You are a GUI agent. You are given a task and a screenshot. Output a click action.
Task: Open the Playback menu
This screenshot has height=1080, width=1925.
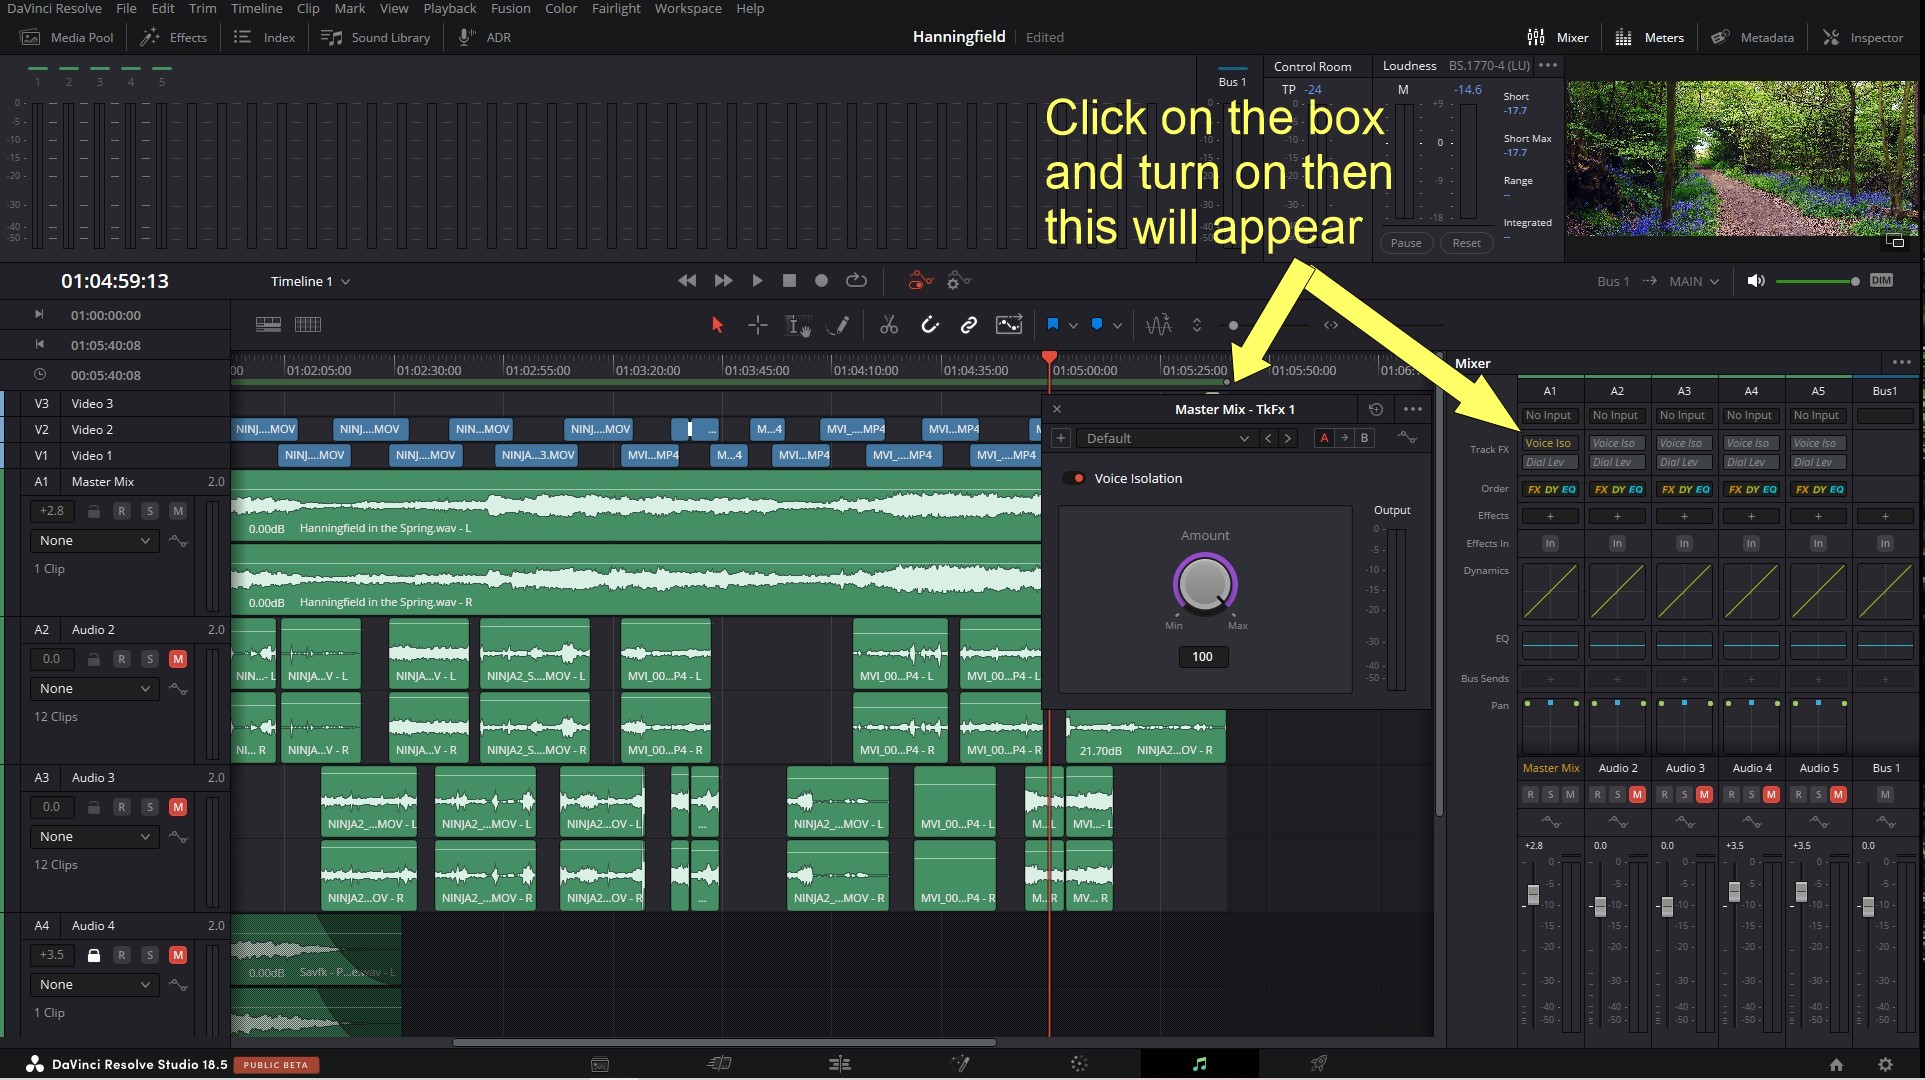click(x=449, y=8)
